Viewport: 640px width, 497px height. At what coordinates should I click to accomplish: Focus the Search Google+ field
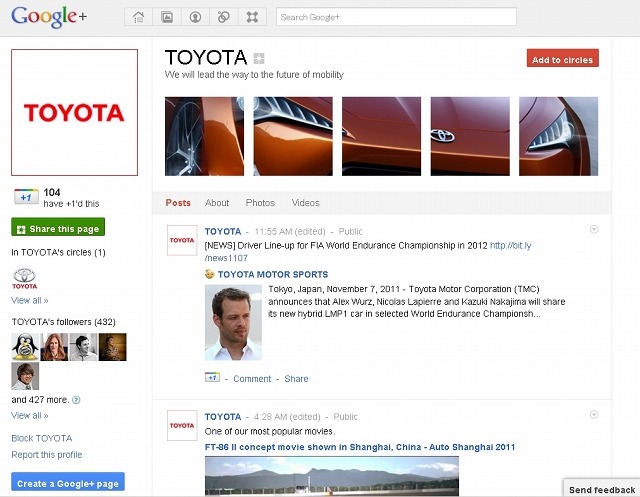396,17
